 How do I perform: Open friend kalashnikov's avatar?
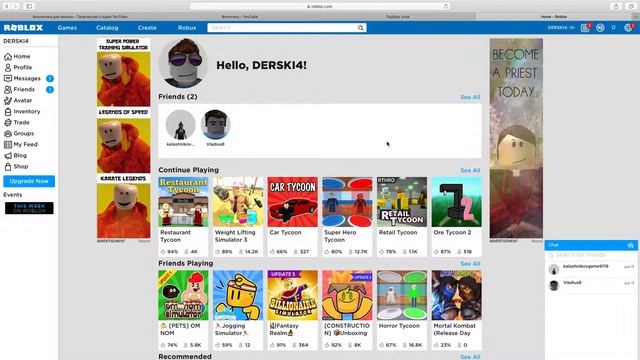click(180, 124)
